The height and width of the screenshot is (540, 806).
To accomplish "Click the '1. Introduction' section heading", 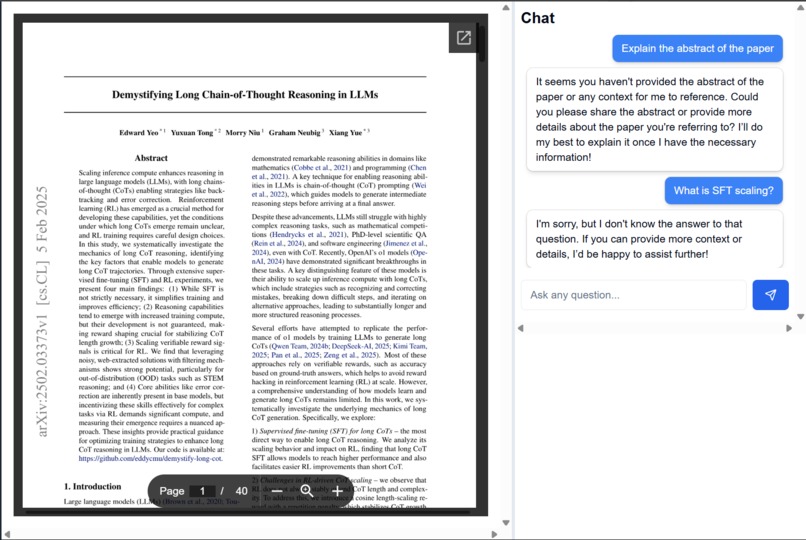I will click(93, 486).
